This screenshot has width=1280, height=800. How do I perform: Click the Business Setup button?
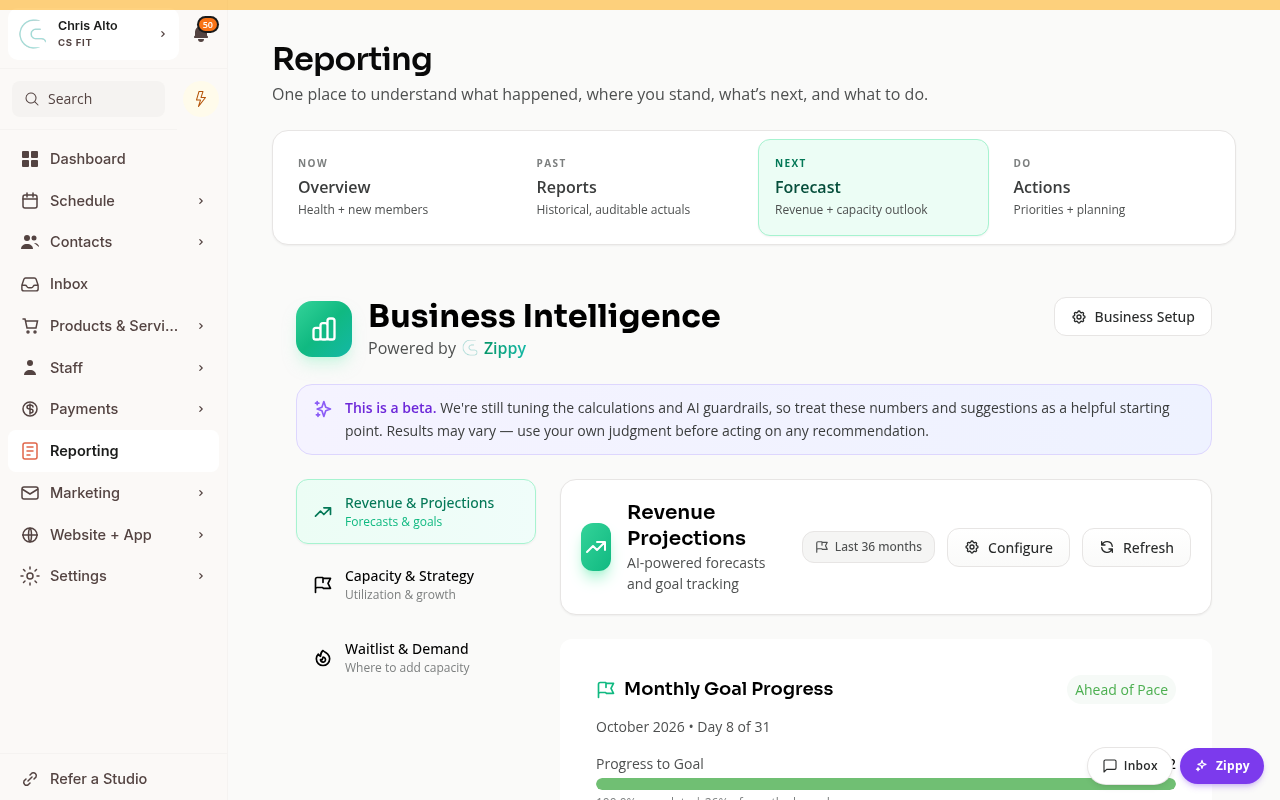pyautogui.click(x=1133, y=317)
